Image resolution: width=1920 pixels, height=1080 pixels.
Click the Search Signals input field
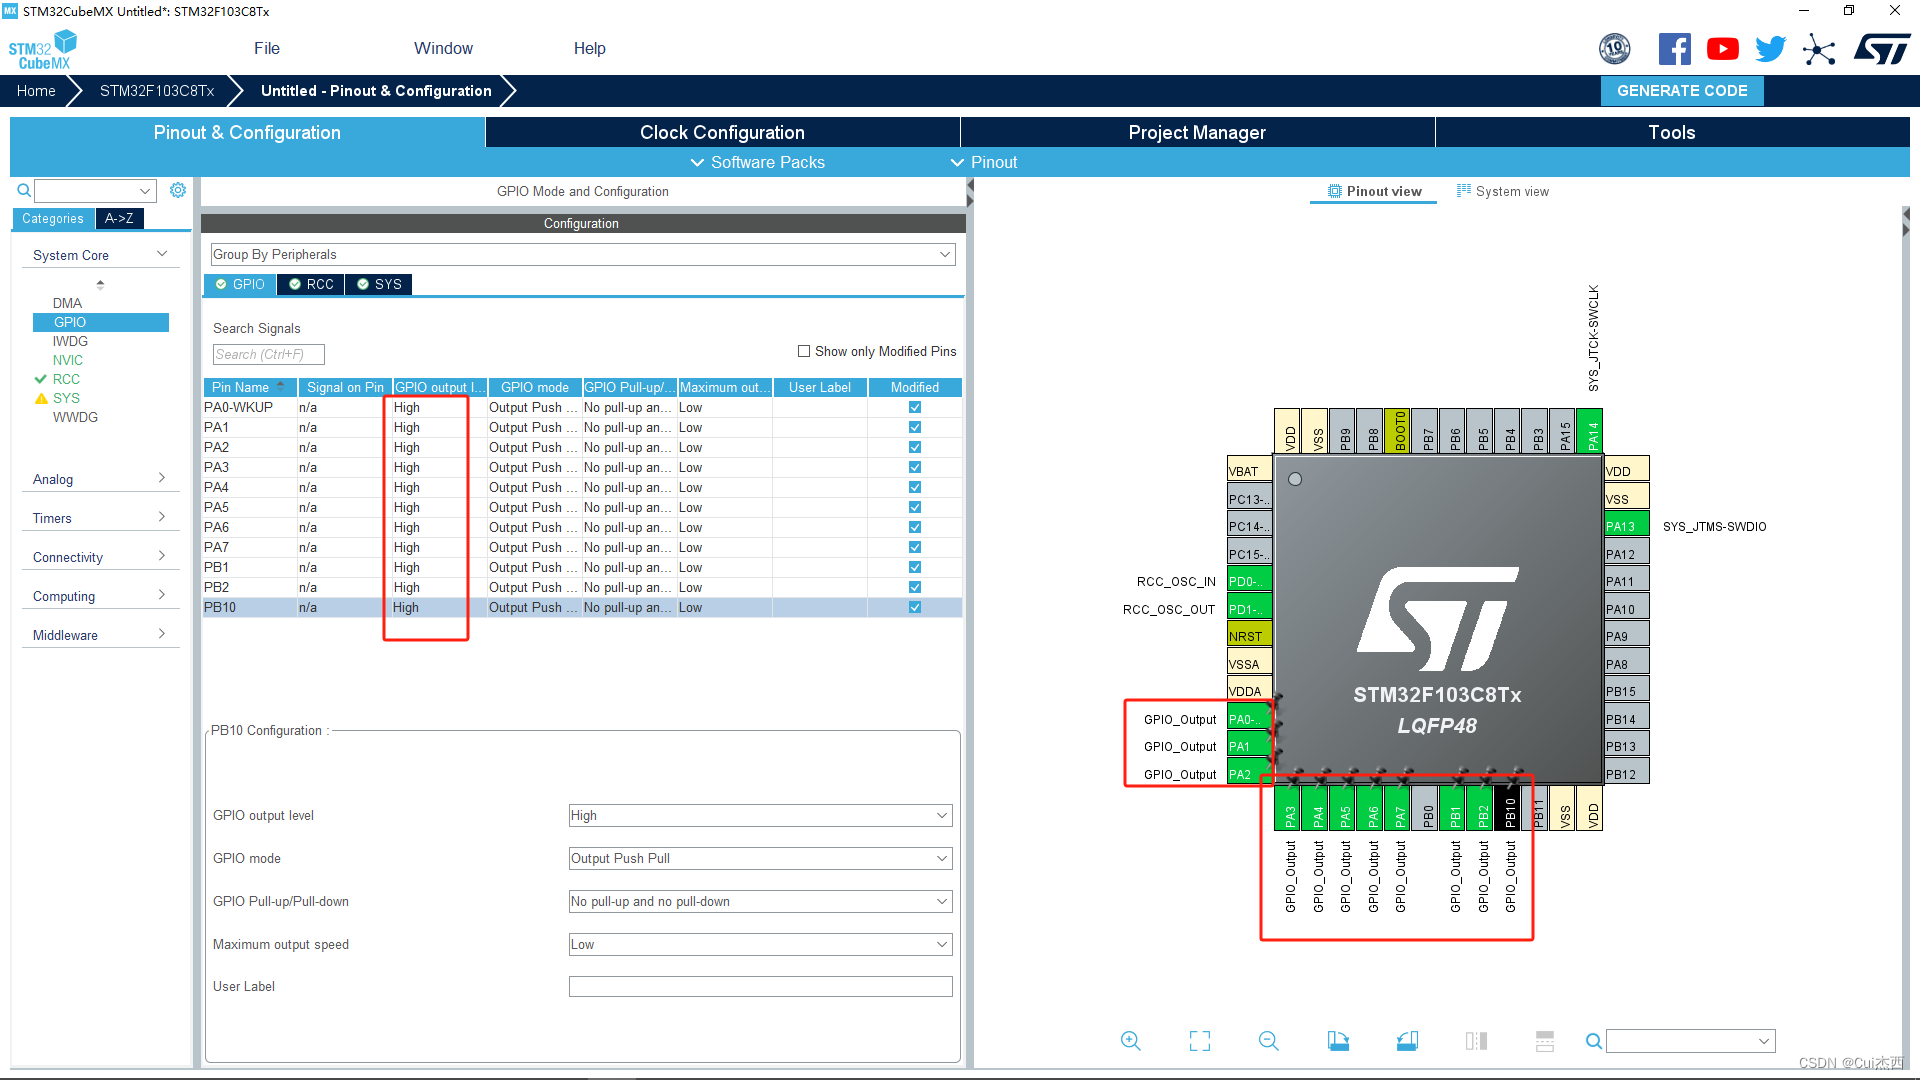coord(268,354)
